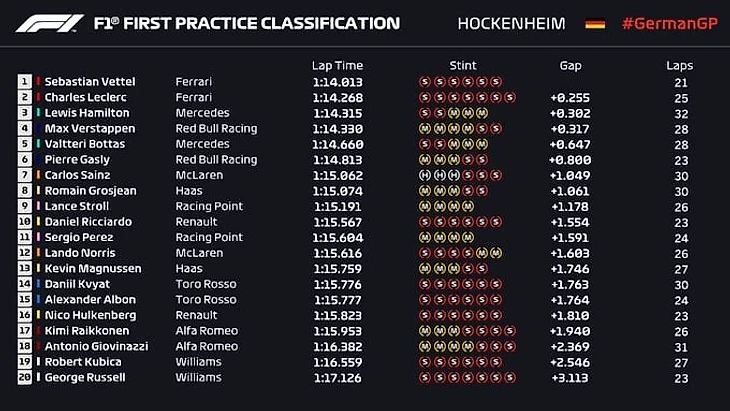
Task: Click the last tyre icon in Russell's stint
Action: coord(510,378)
